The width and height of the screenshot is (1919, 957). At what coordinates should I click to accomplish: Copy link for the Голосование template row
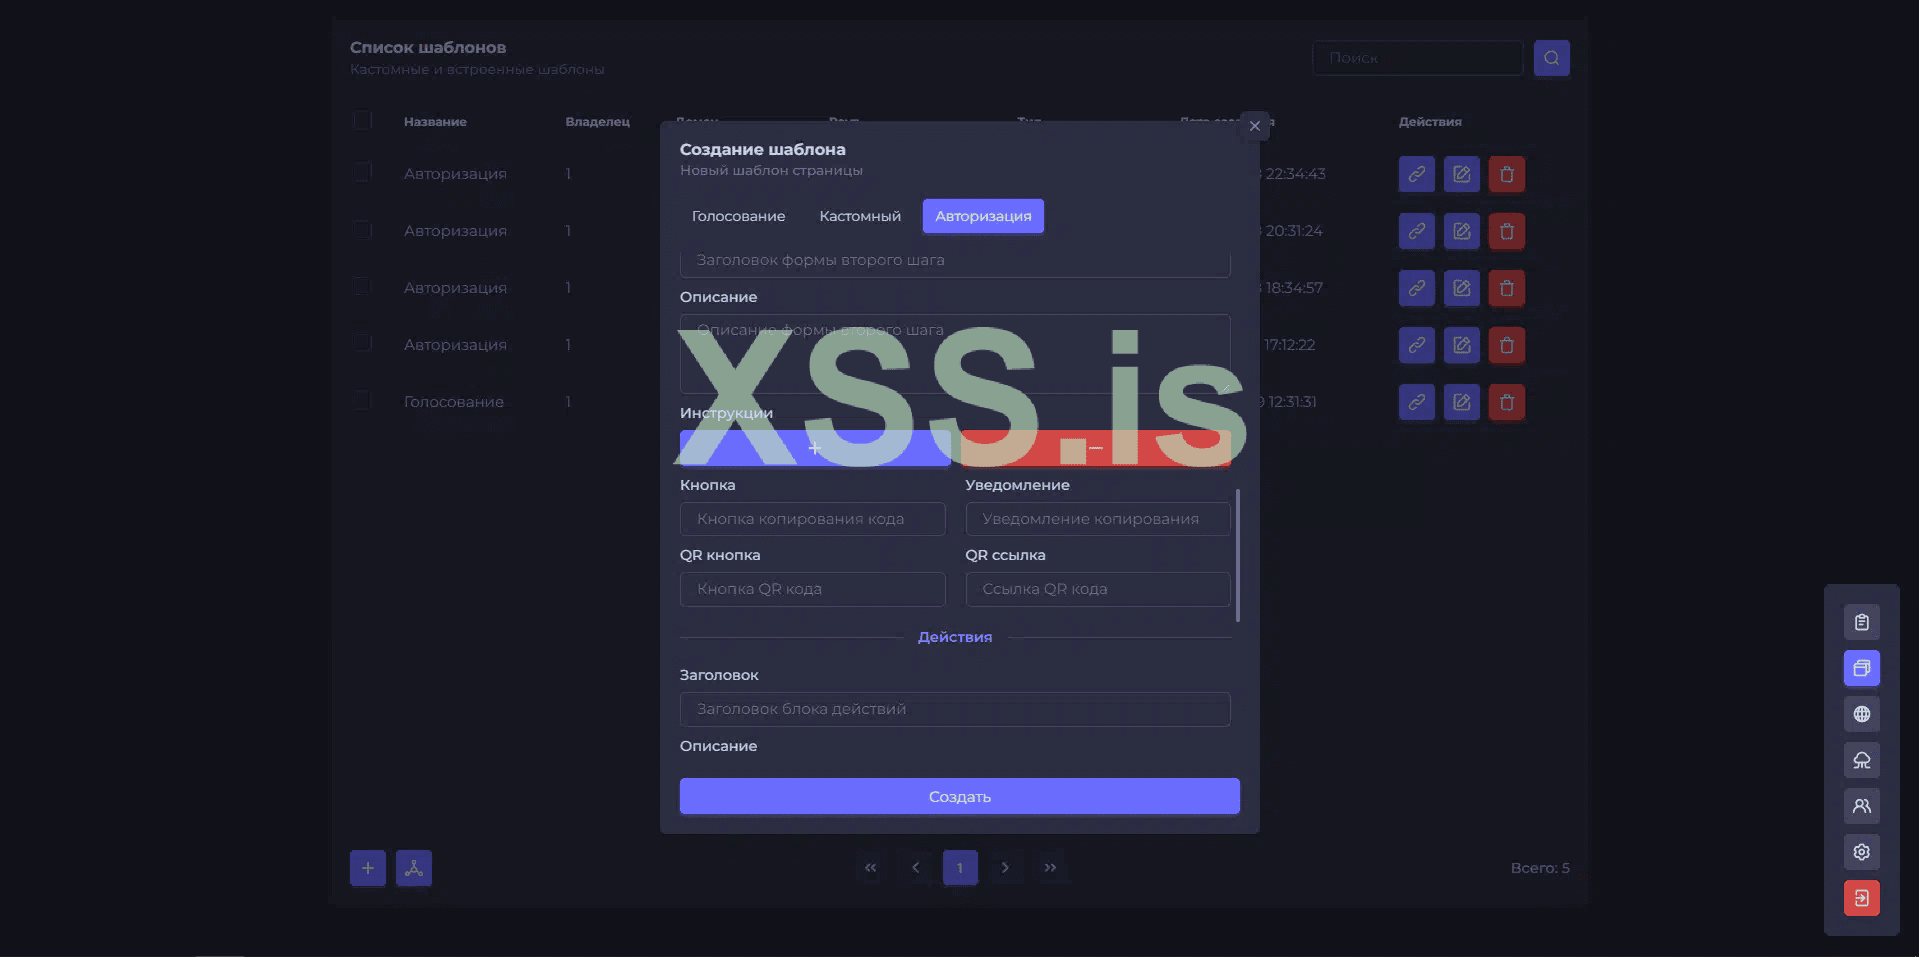[1416, 402]
